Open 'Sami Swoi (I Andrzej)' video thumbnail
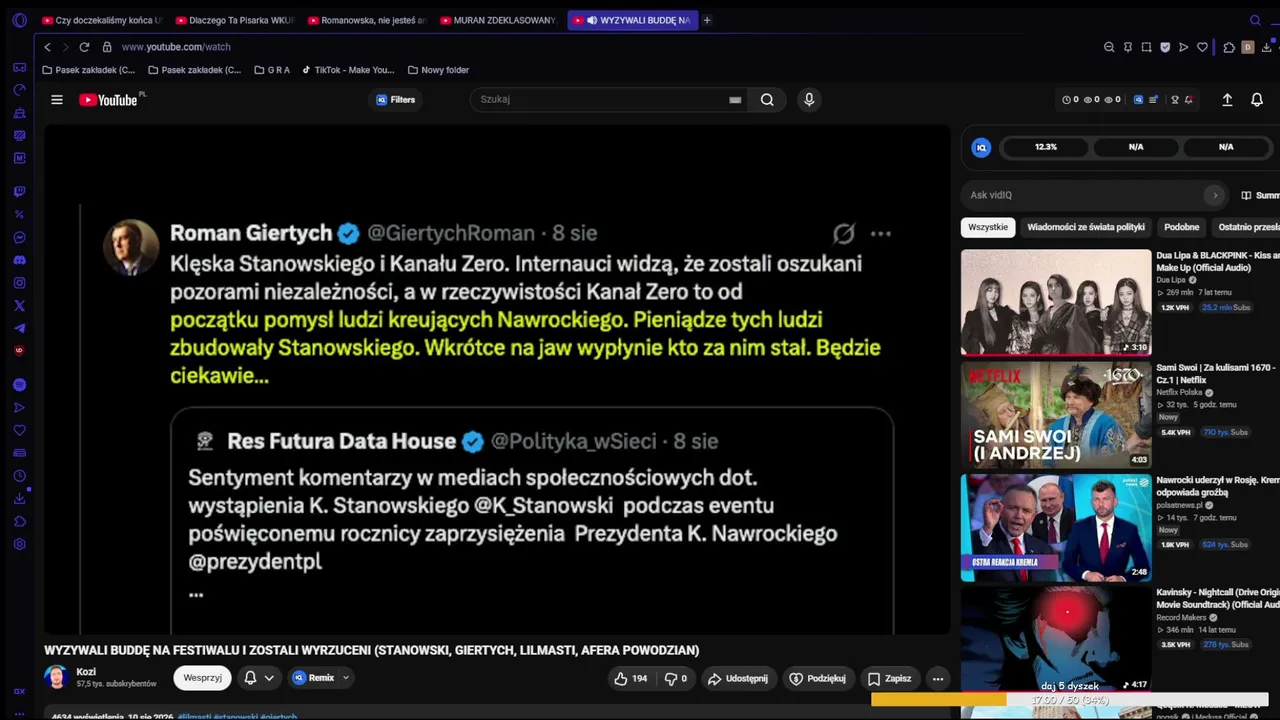The height and width of the screenshot is (720, 1280). (x=1056, y=415)
